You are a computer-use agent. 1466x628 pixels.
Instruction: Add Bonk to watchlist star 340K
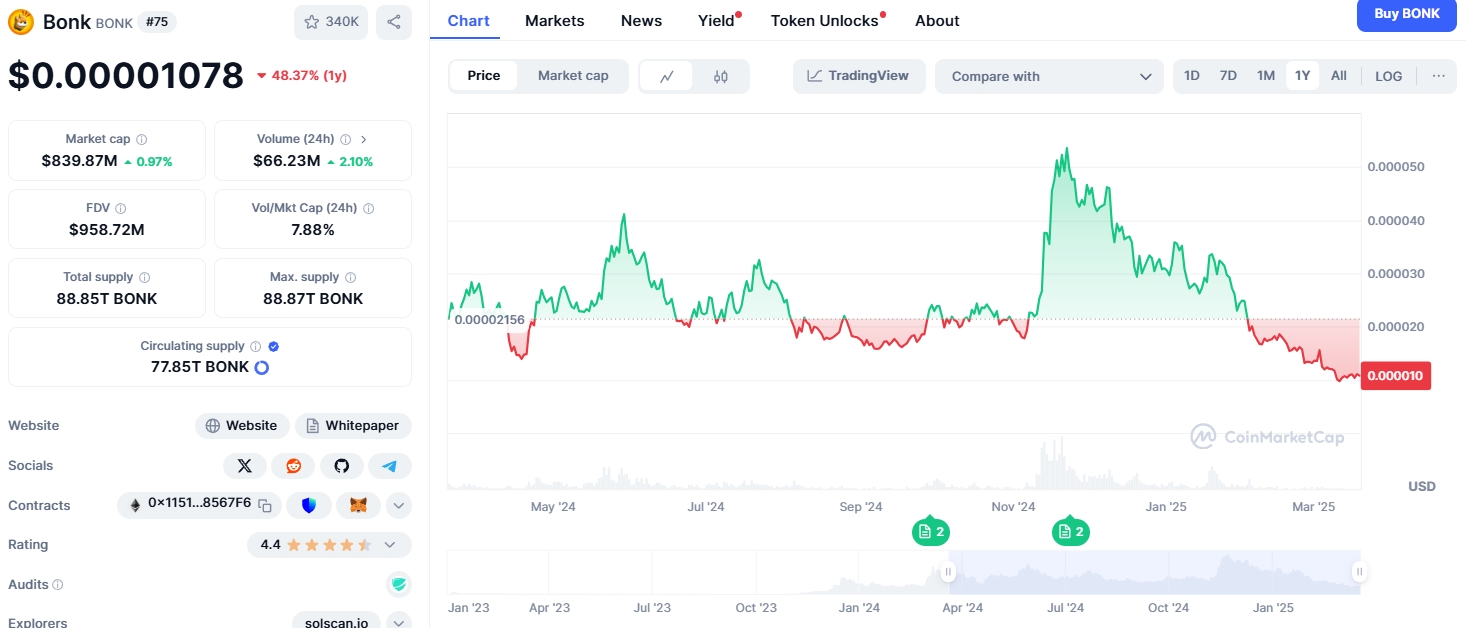click(331, 21)
